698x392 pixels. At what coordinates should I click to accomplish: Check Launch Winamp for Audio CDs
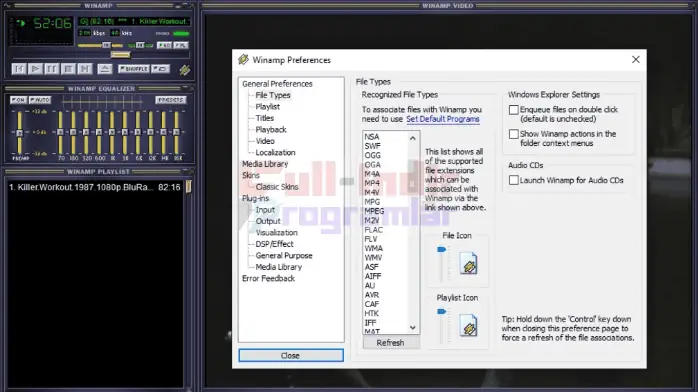pos(514,180)
